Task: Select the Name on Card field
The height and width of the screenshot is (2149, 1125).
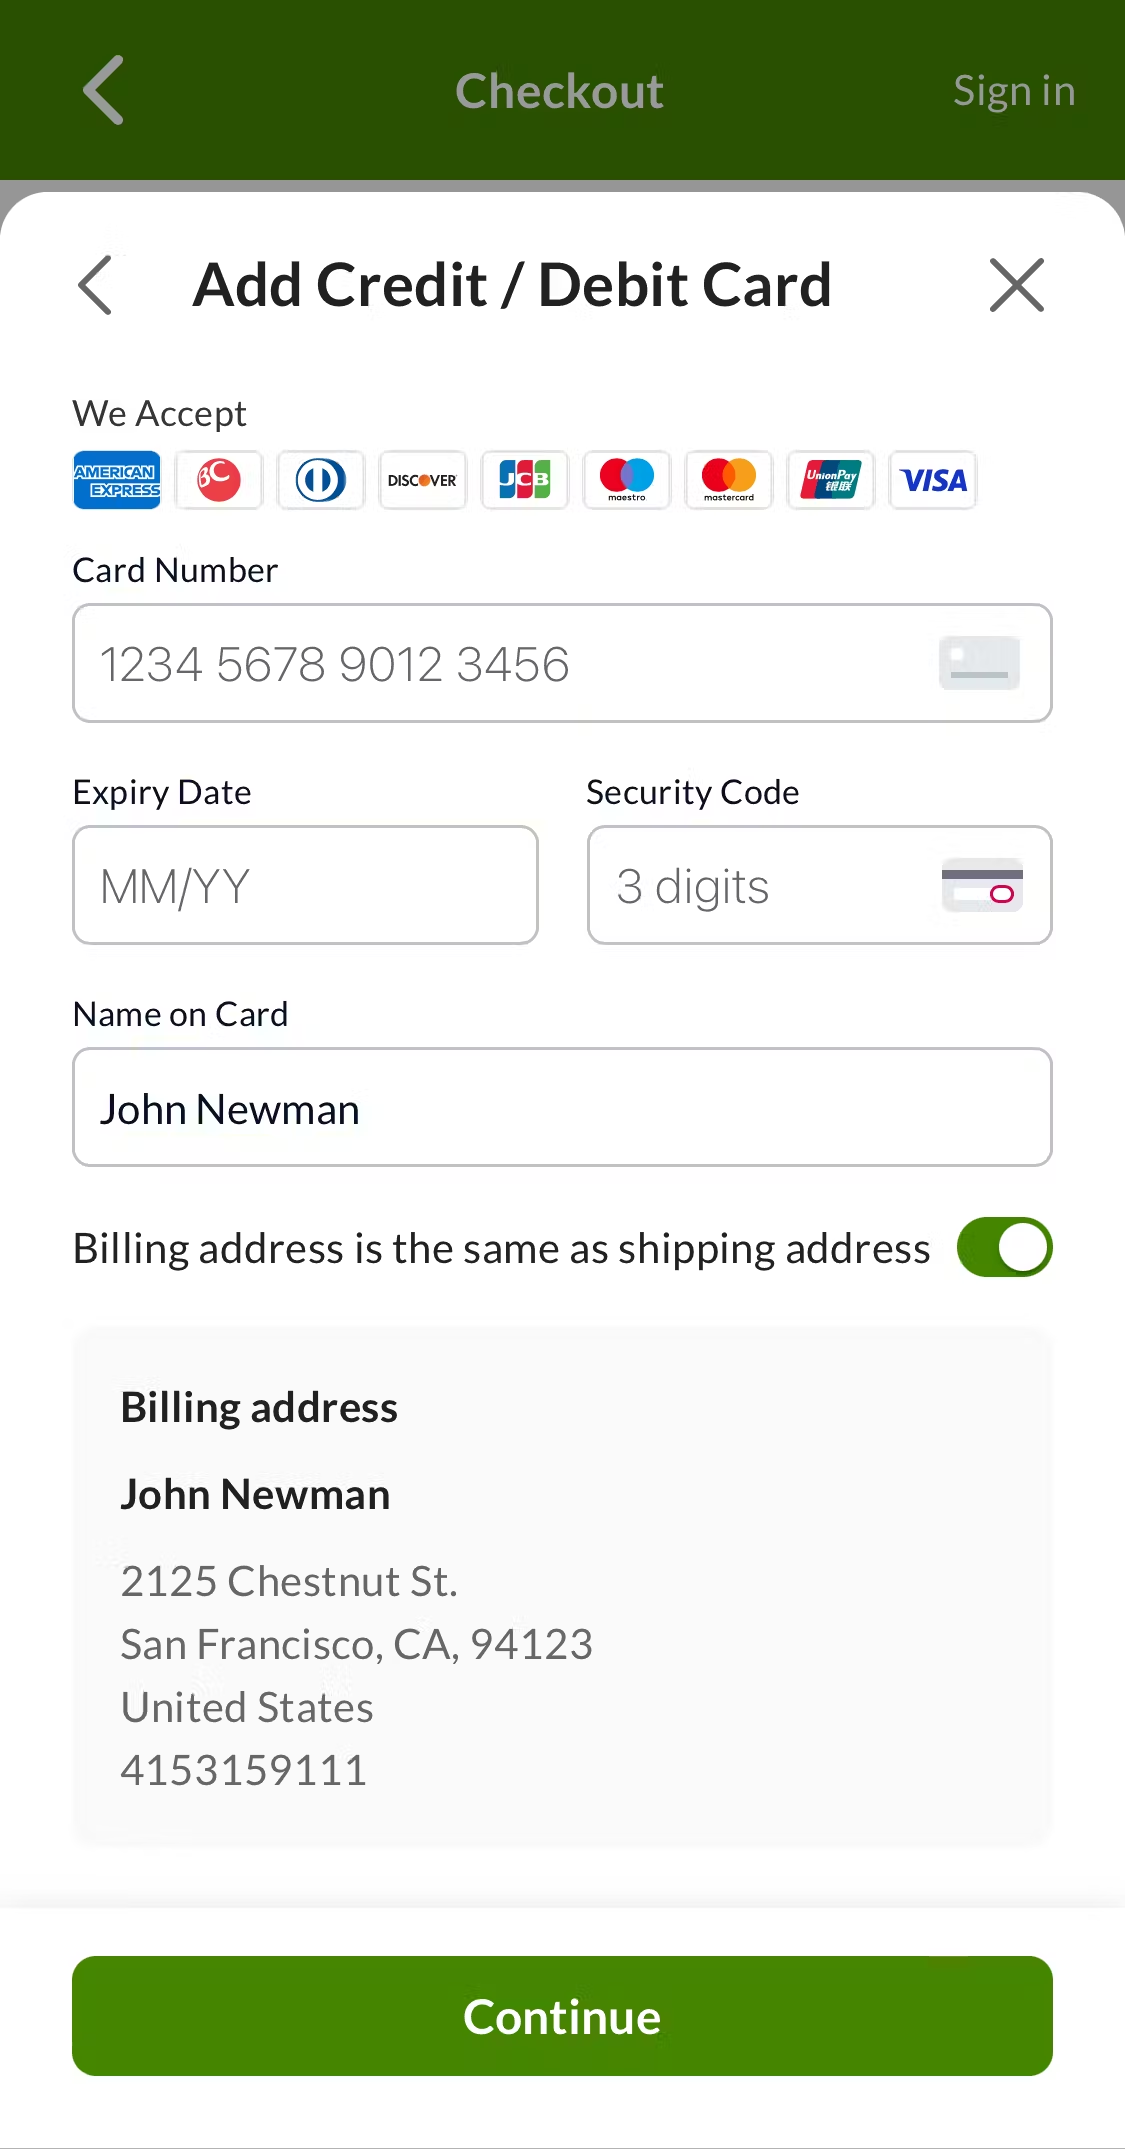Action: tap(562, 1108)
